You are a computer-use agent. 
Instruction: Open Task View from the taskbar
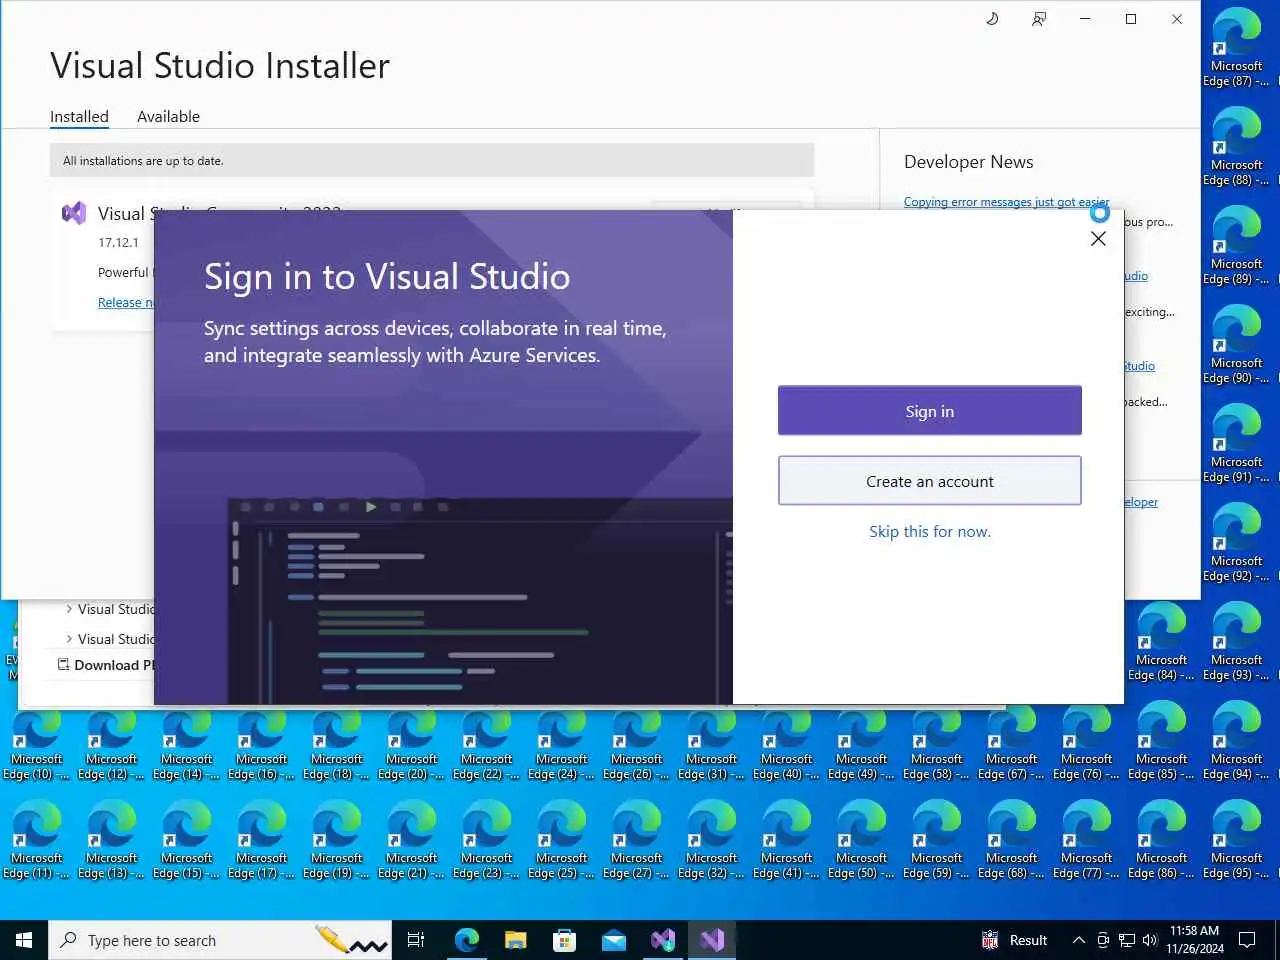click(x=416, y=940)
